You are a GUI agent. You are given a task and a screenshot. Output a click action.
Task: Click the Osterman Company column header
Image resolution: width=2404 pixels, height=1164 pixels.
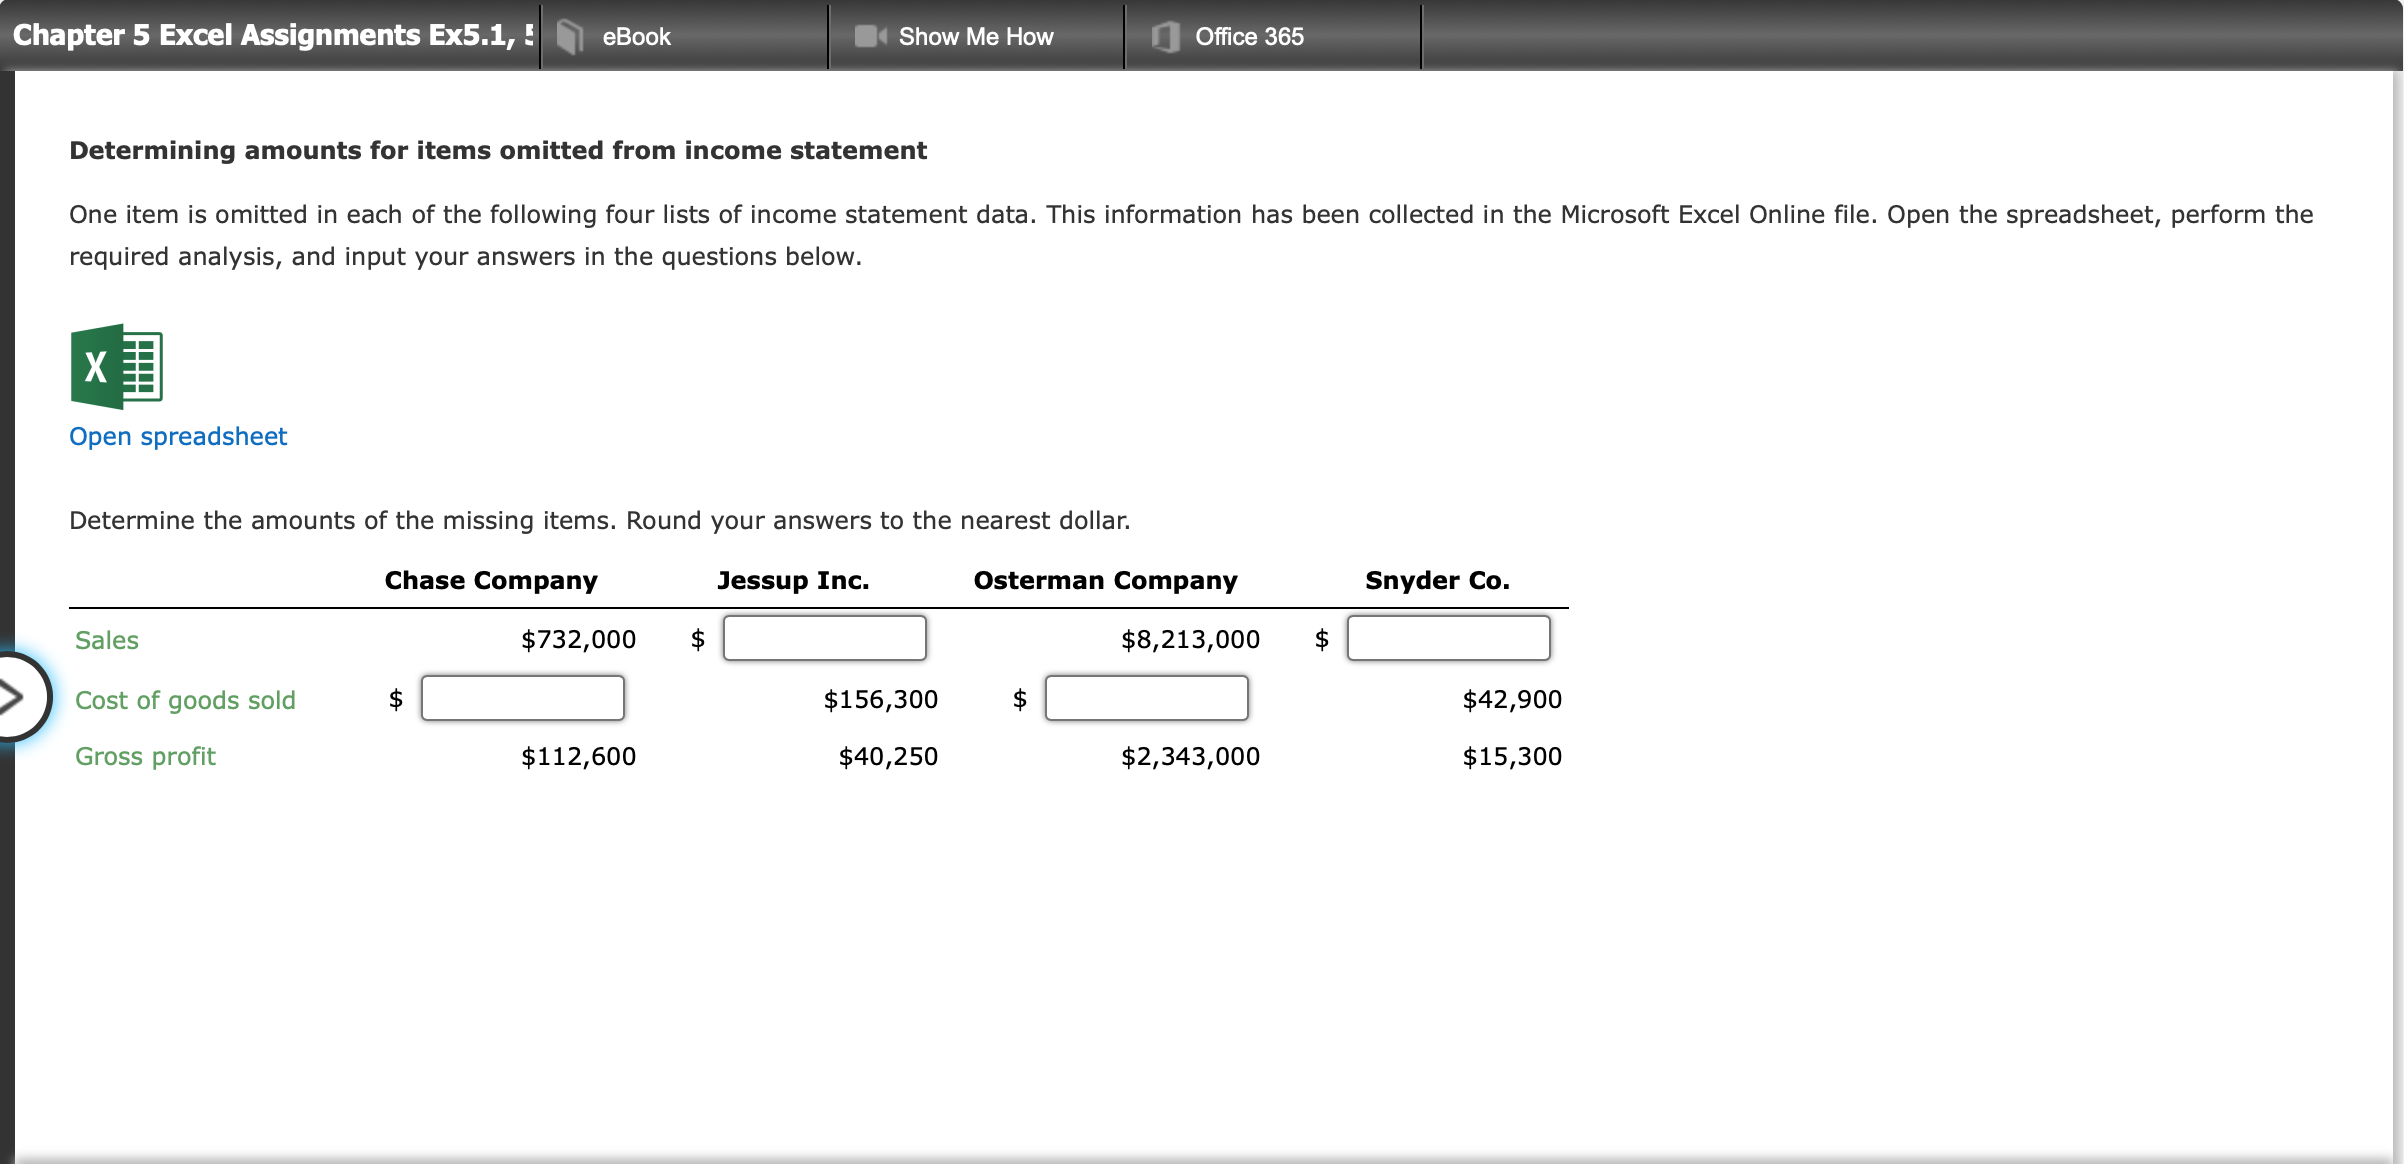pos(1105,580)
